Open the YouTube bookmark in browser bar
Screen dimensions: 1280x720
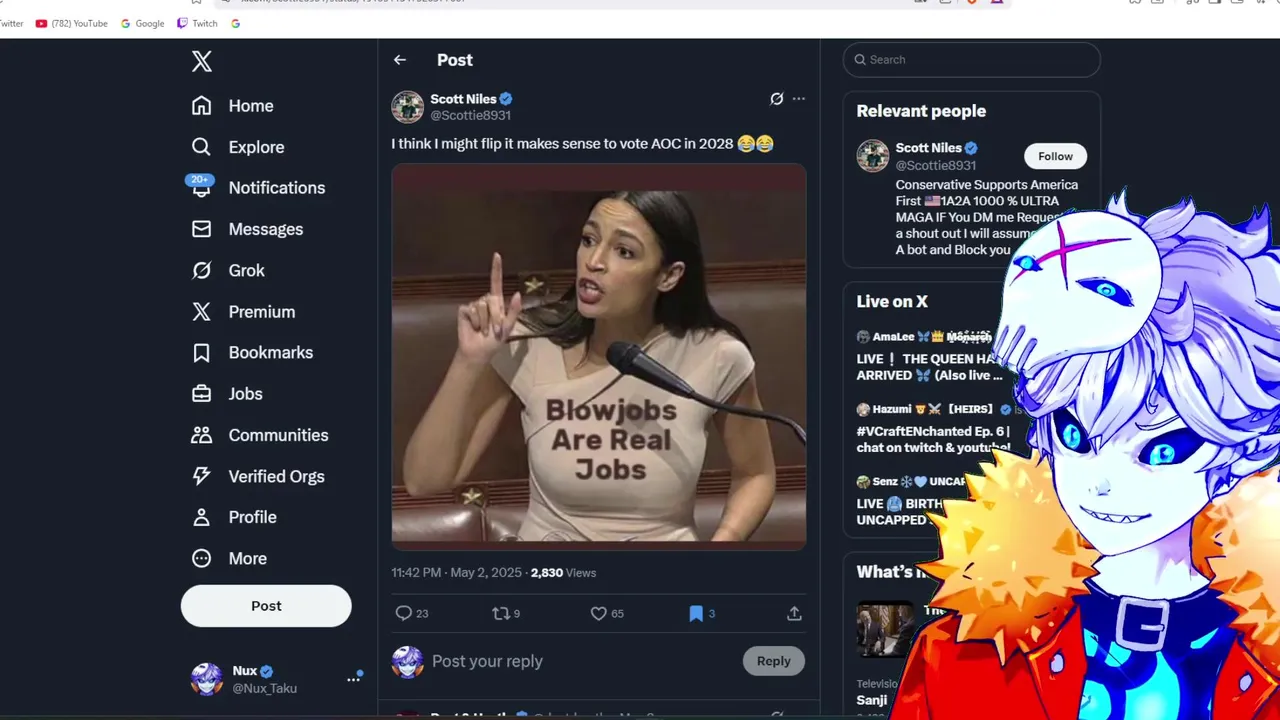coord(71,23)
